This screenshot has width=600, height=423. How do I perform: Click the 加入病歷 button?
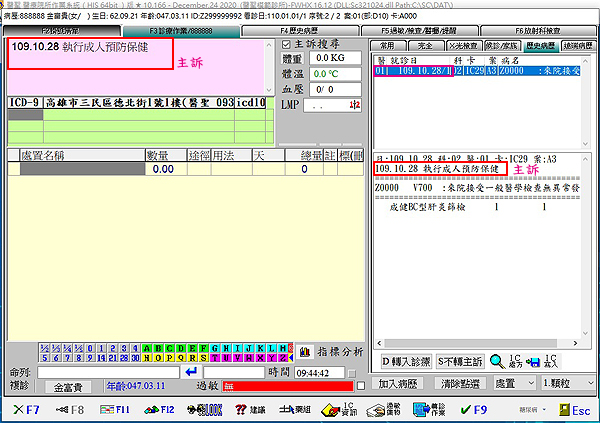400,384
